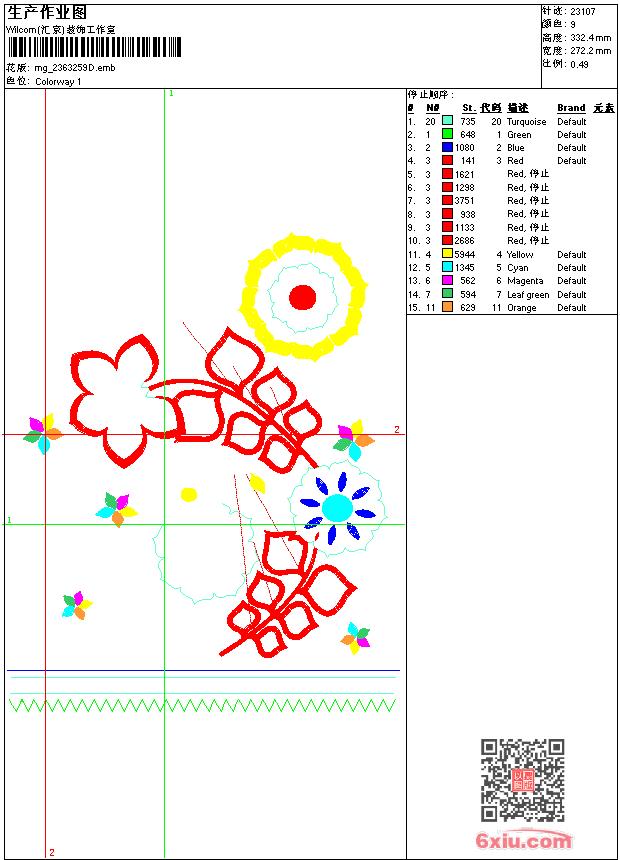Image resolution: width=620 pixels, height=860 pixels.
Task: Click the Colorway 1 label
Action: click(x=58, y=82)
